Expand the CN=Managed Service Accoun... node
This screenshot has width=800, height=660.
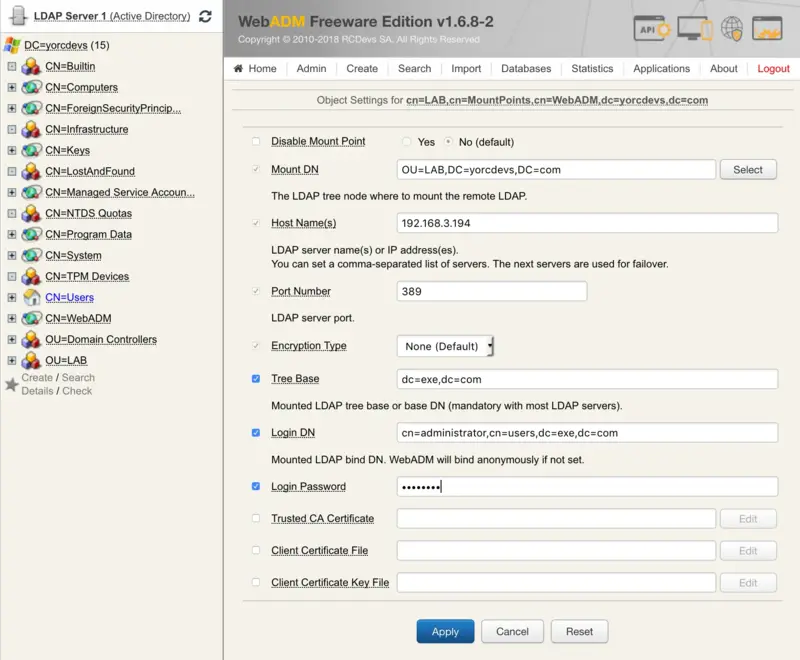click(12, 192)
